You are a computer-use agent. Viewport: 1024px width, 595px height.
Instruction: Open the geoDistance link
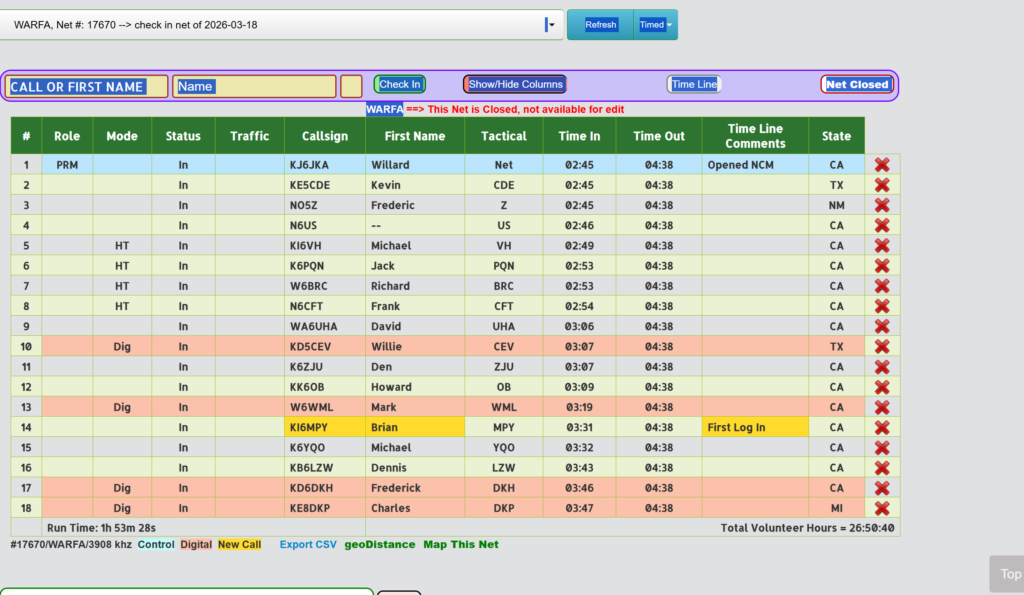[380, 545]
